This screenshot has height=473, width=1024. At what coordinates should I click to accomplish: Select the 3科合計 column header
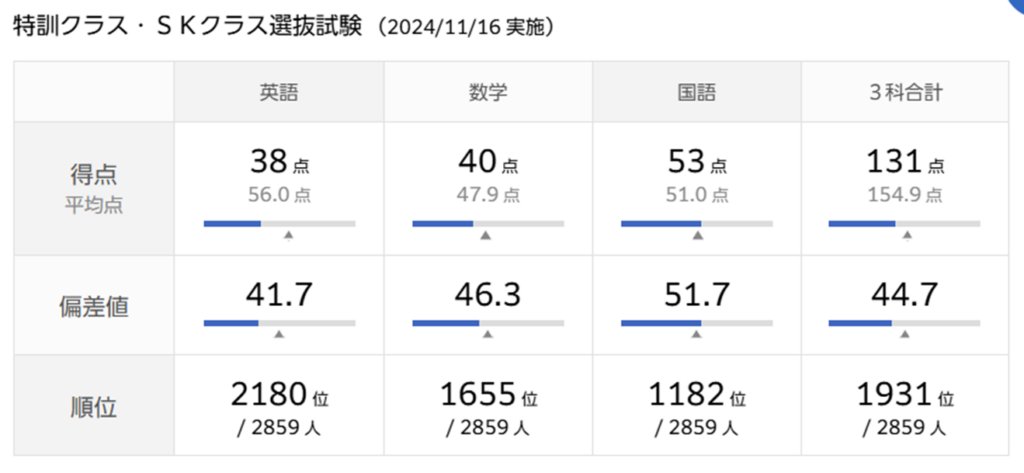(906, 93)
